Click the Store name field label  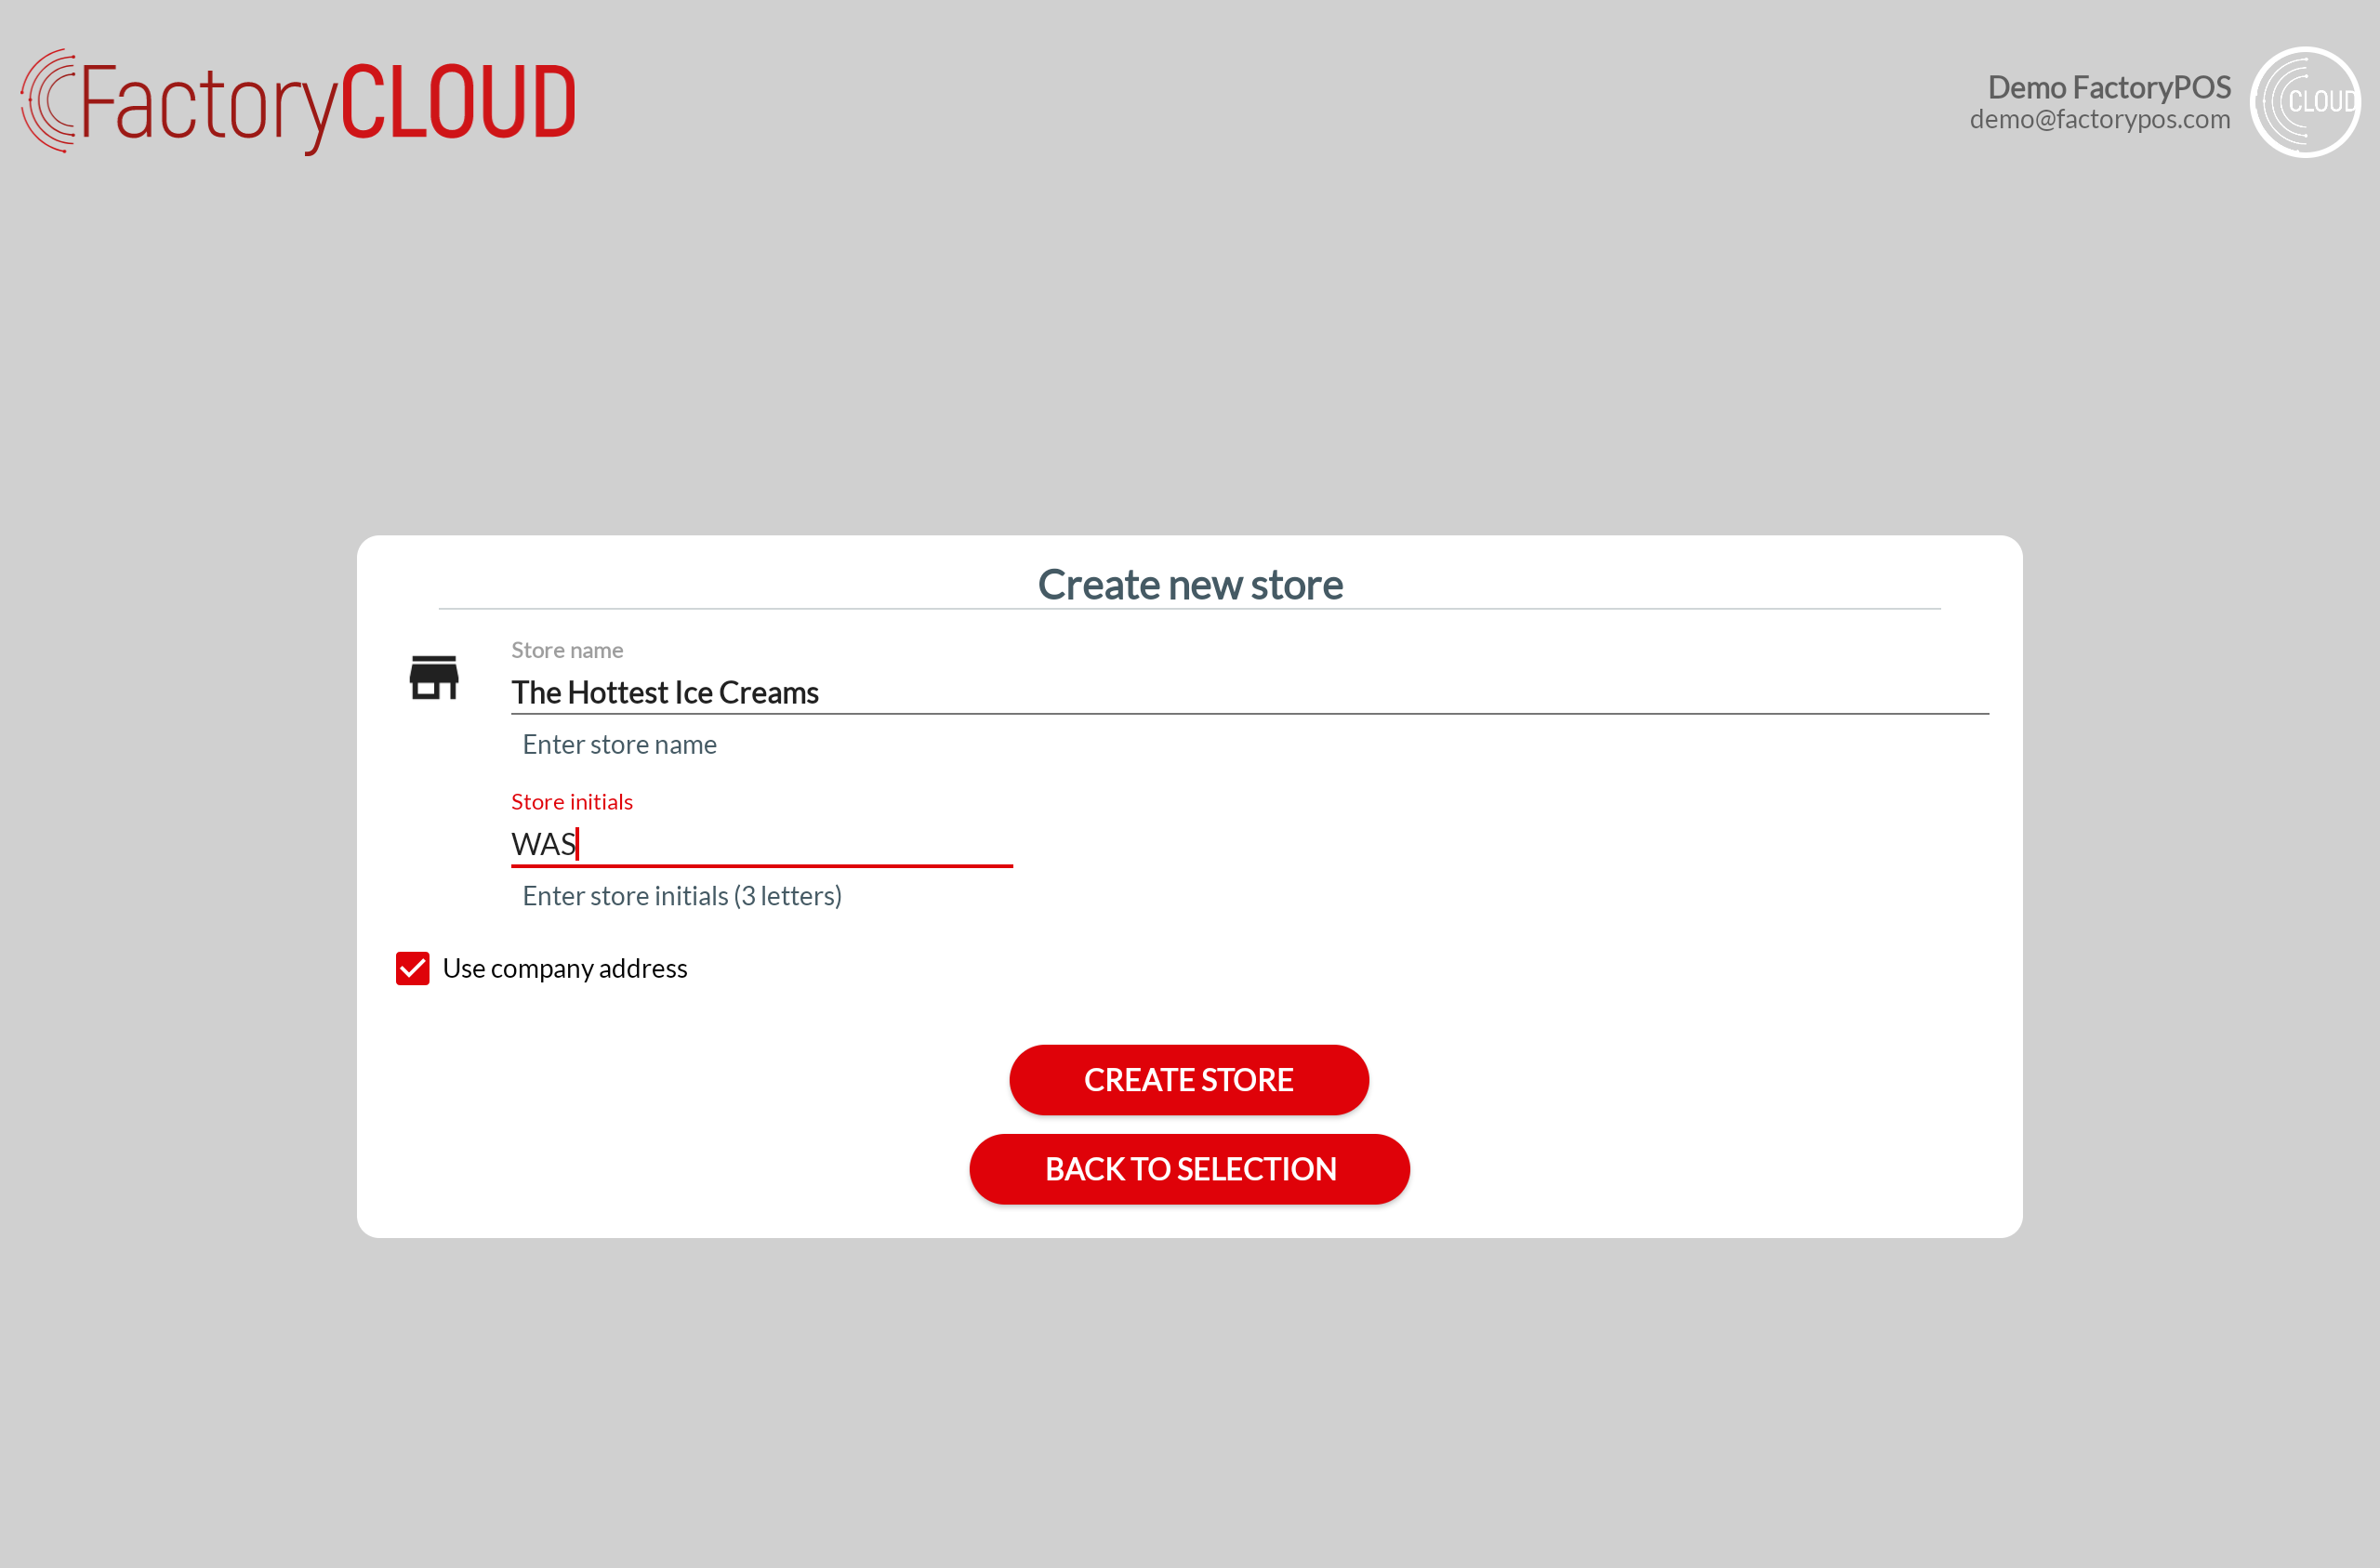coord(567,650)
